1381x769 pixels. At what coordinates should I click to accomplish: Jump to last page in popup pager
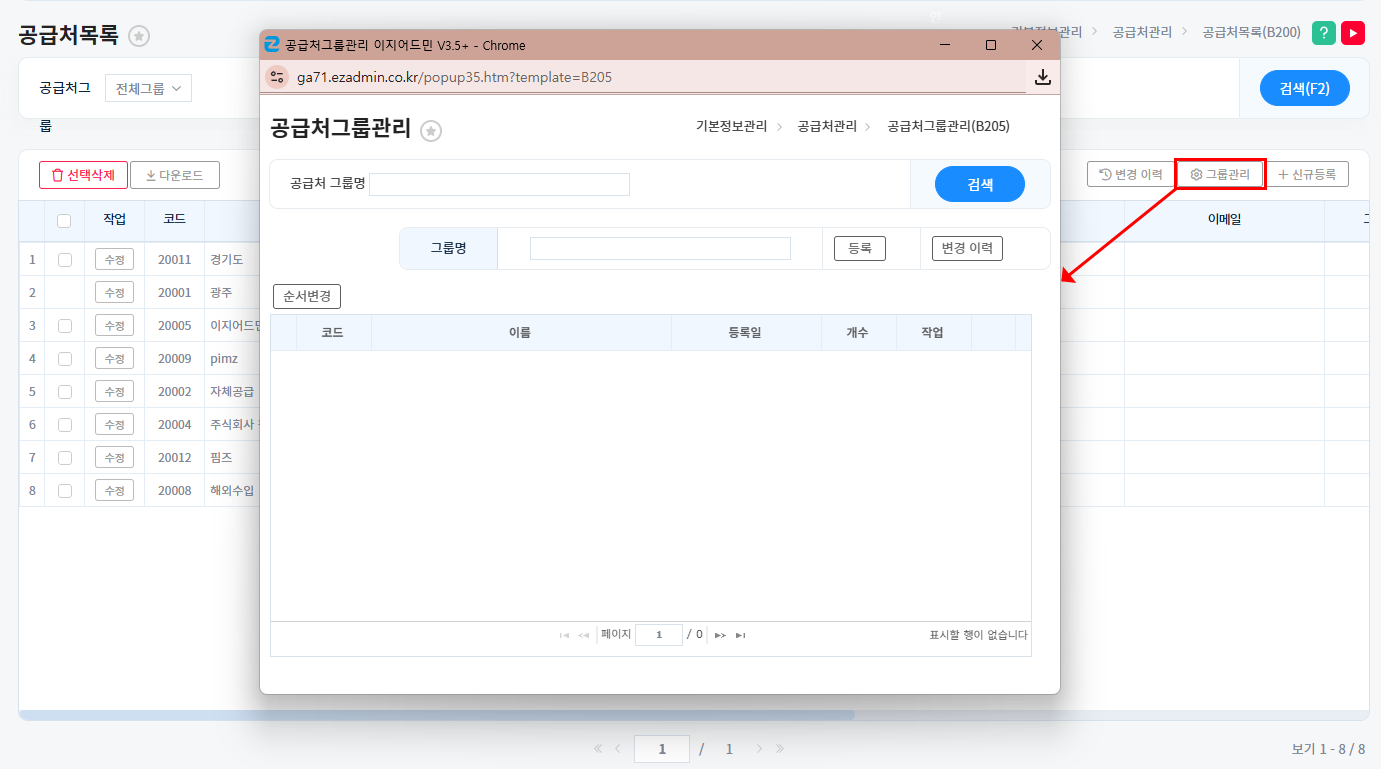coord(741,635)
